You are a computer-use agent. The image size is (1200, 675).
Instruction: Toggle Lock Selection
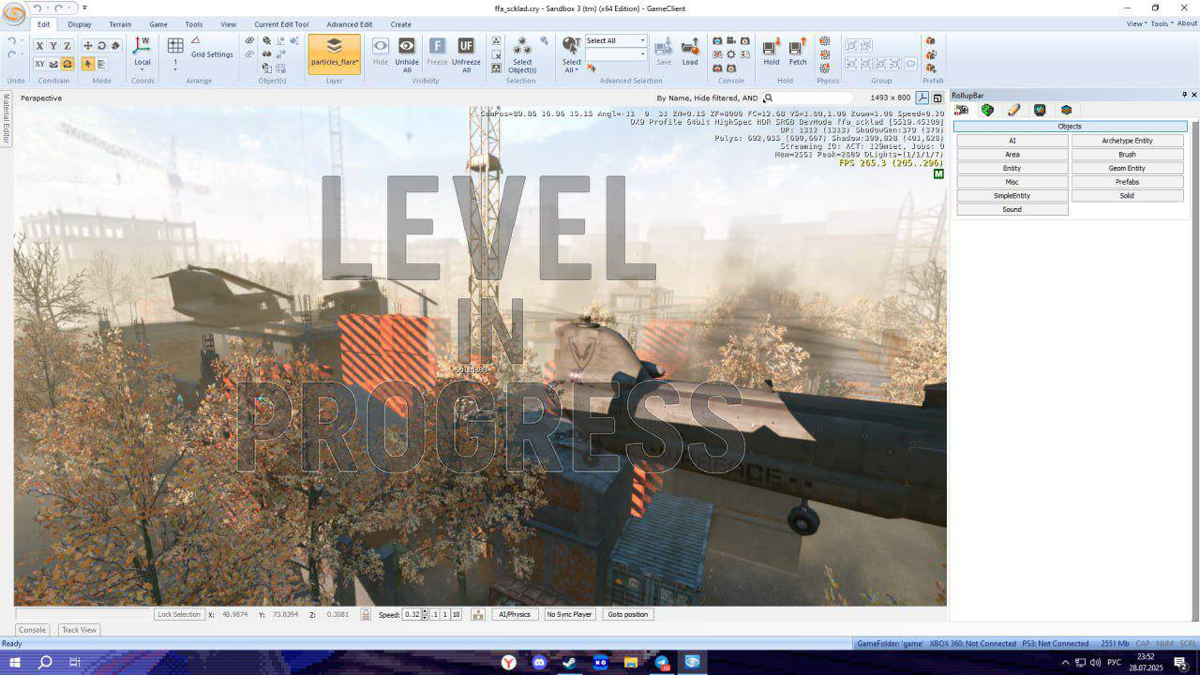pyautogui.click(x=179, y=614)
